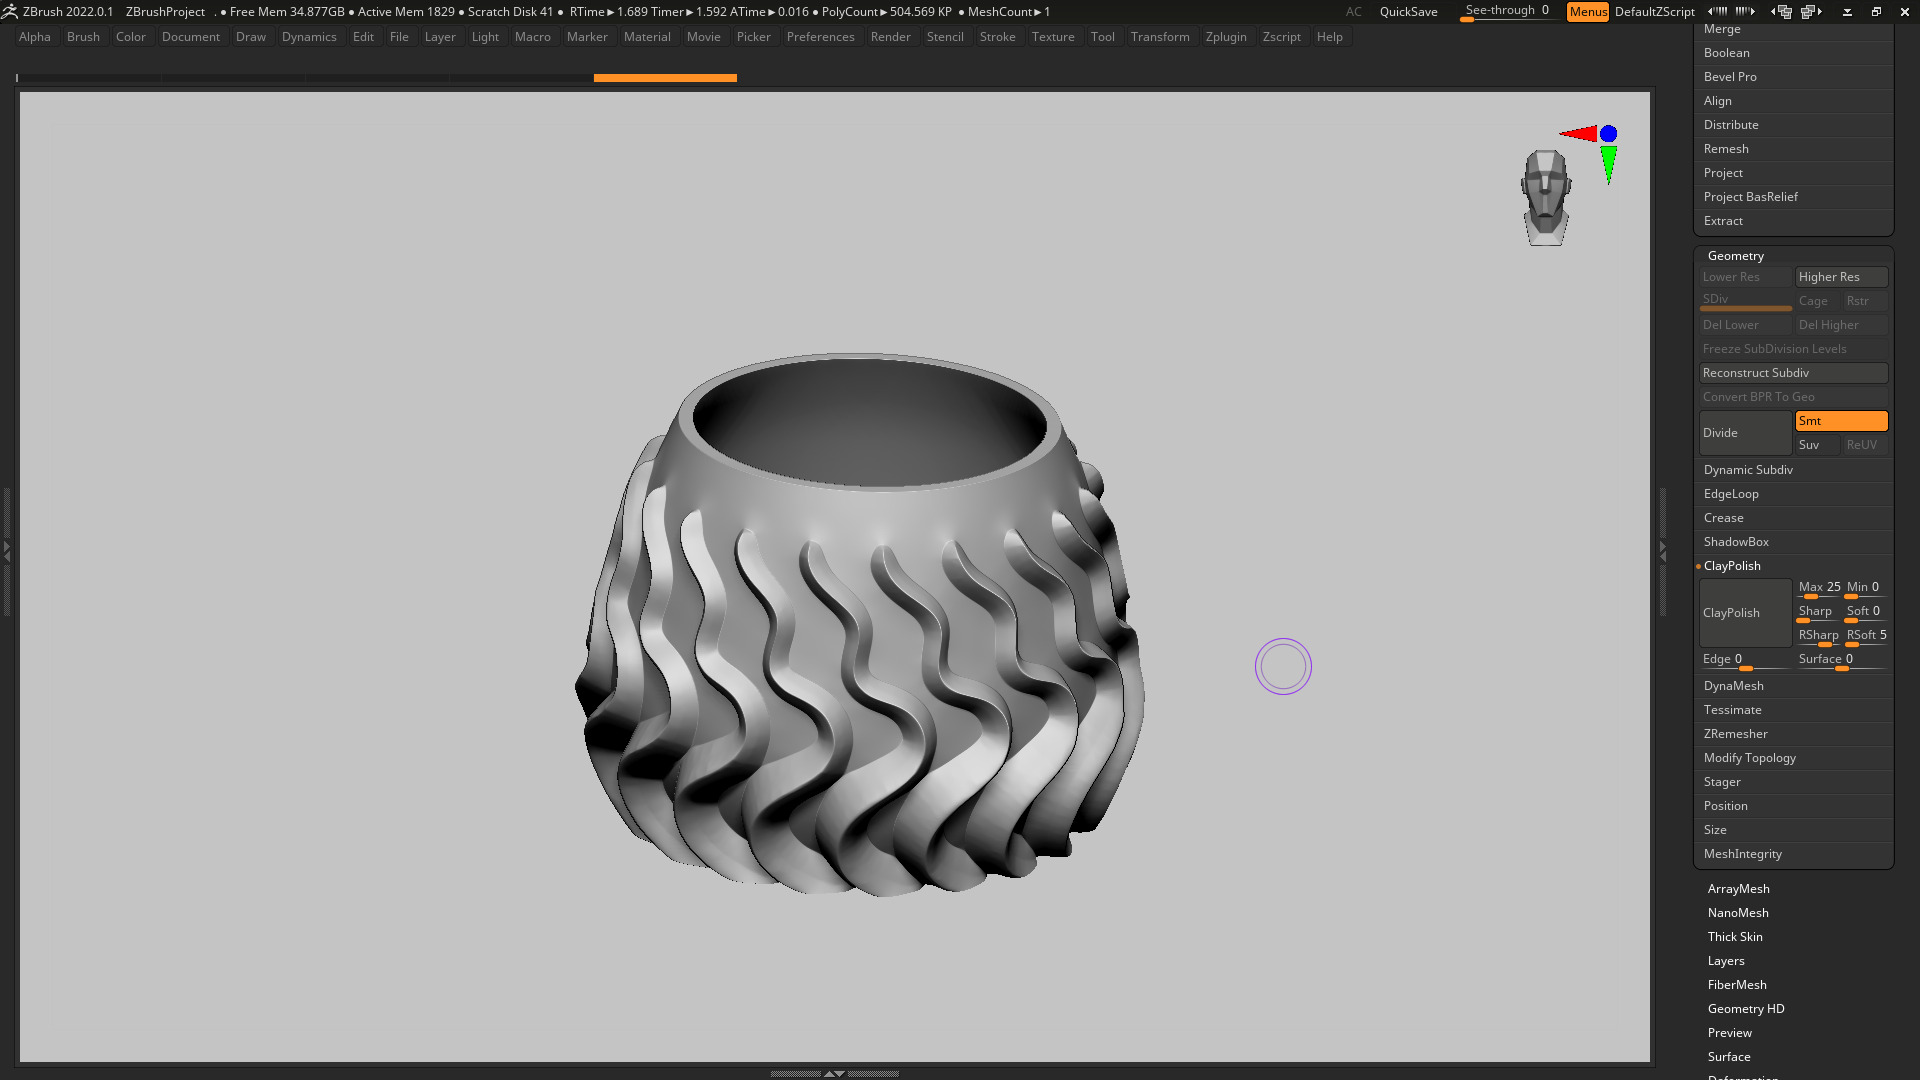Click the hide-to-tray down arrow icon in title bar
This screenshot has height=1080, width=1920.
tap(1847, 12)
